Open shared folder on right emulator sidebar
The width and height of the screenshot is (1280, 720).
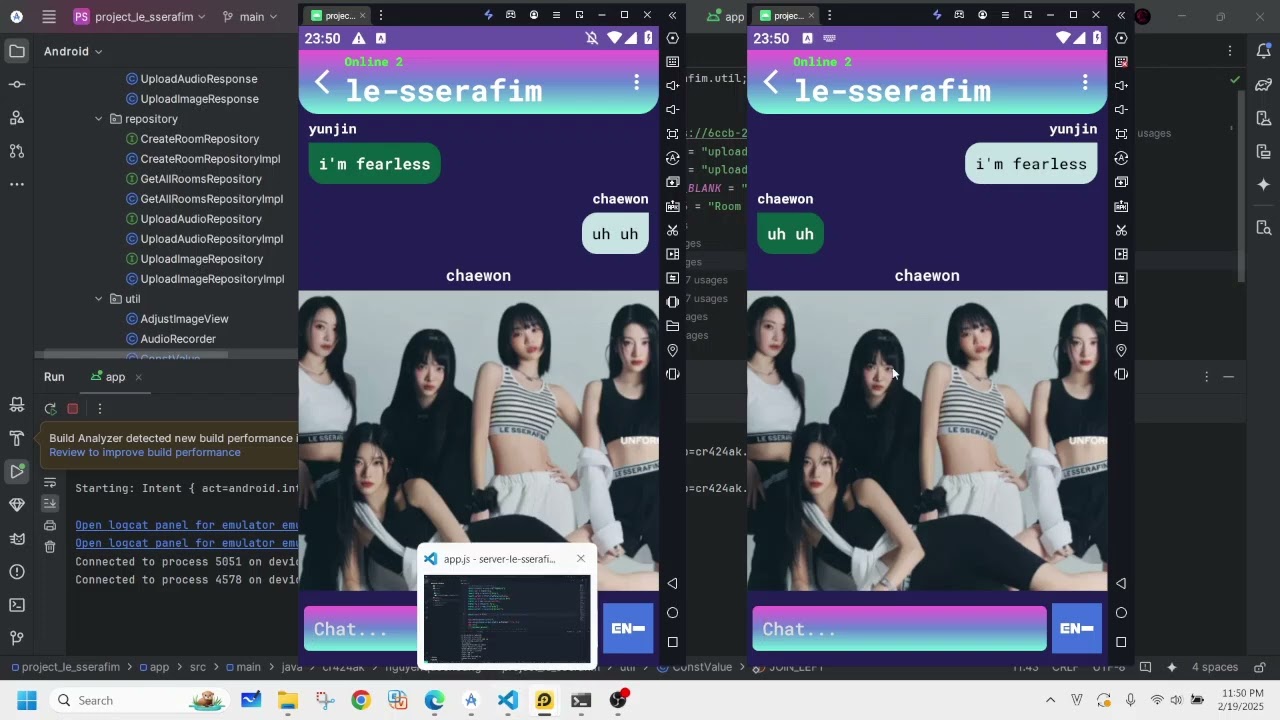[1121, 326]
